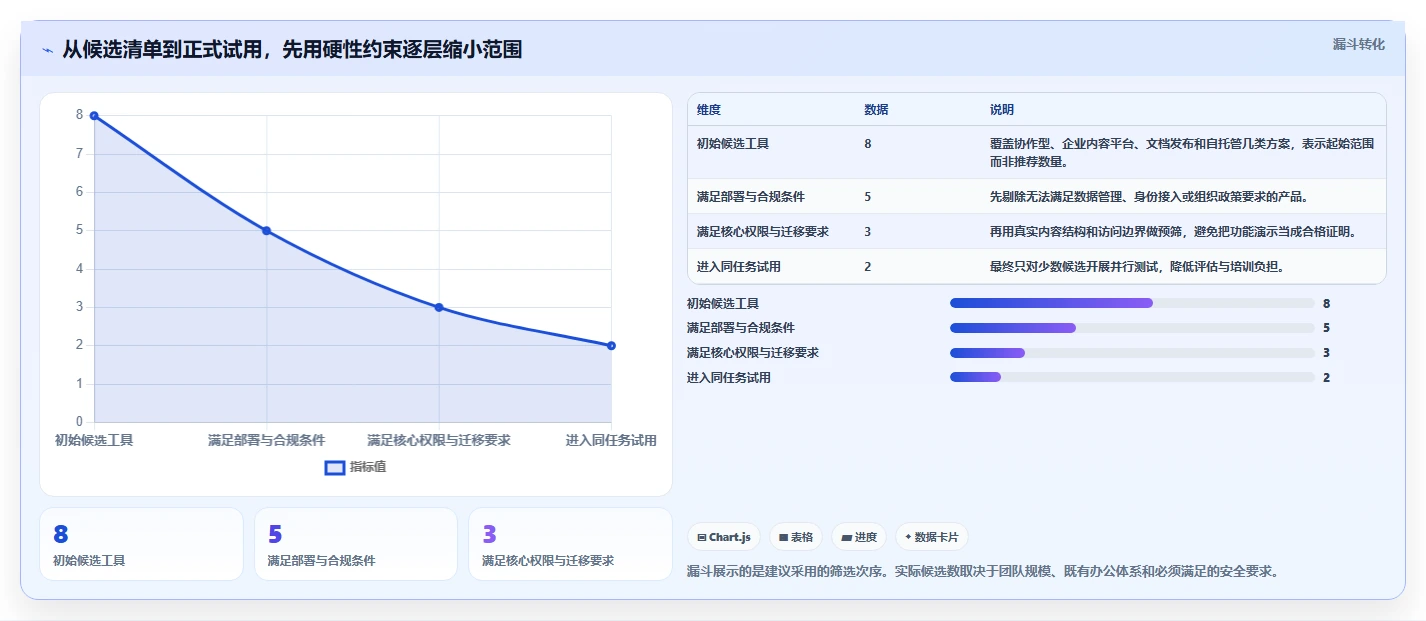Click the chart data point at value 3
Viewport: 1426px width, 621px height.
pos(439,307)
